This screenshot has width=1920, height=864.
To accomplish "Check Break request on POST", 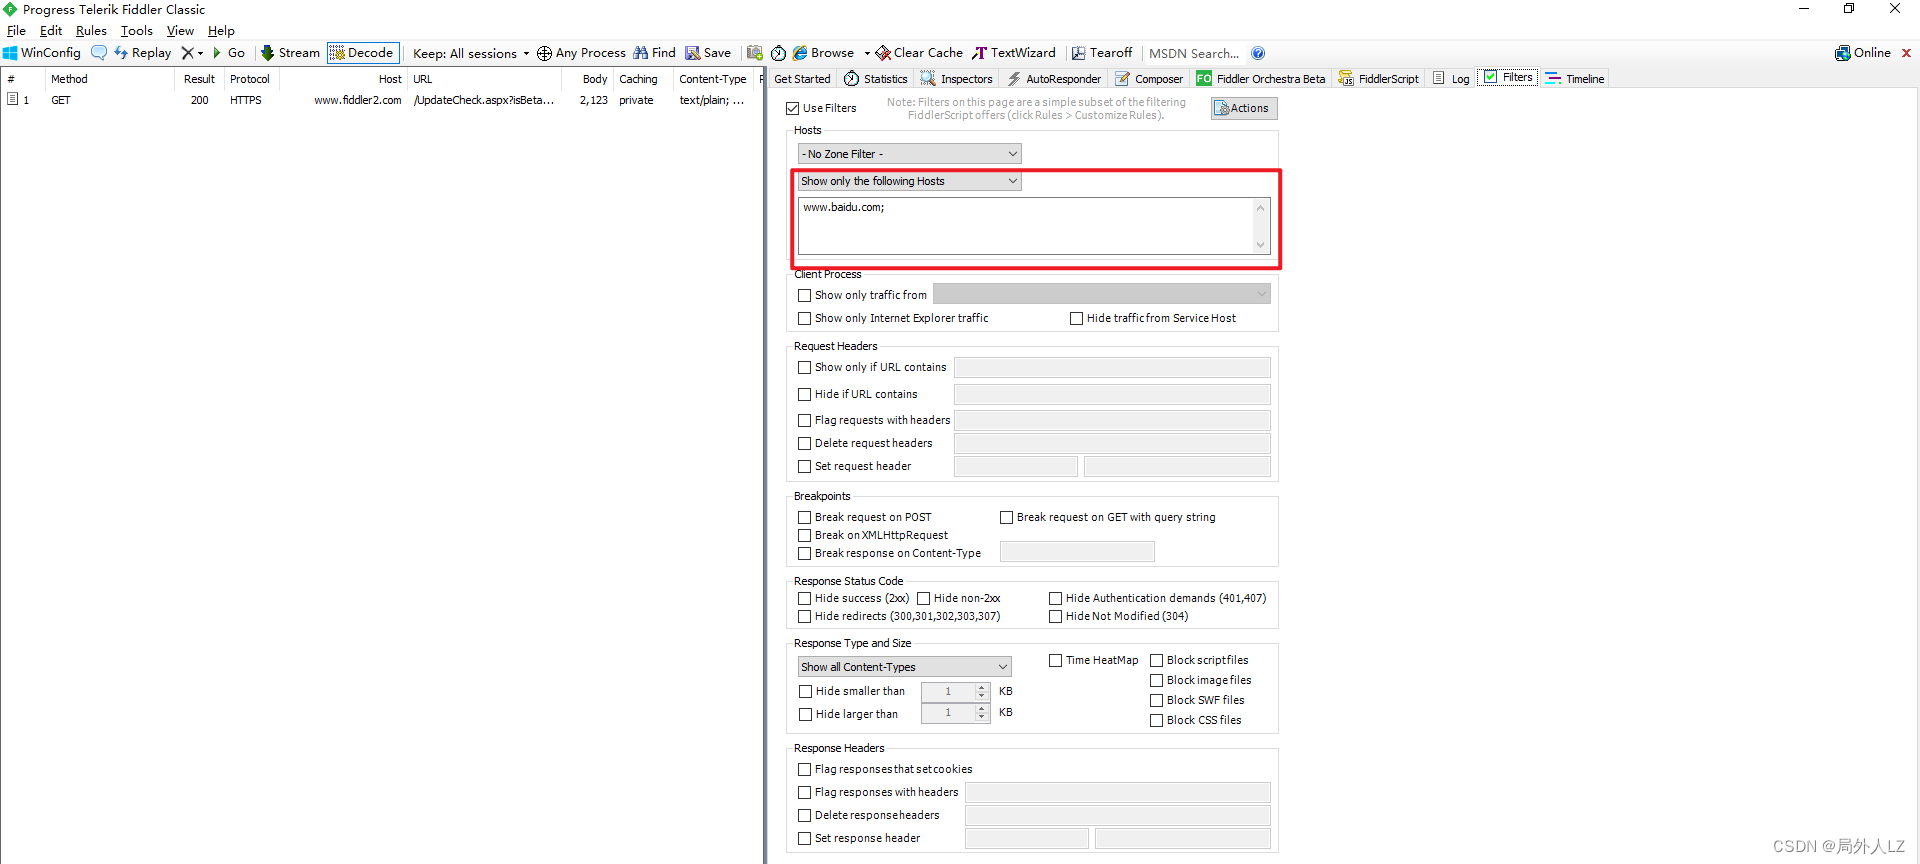I will pyautogui.click(x=804, y=517).
